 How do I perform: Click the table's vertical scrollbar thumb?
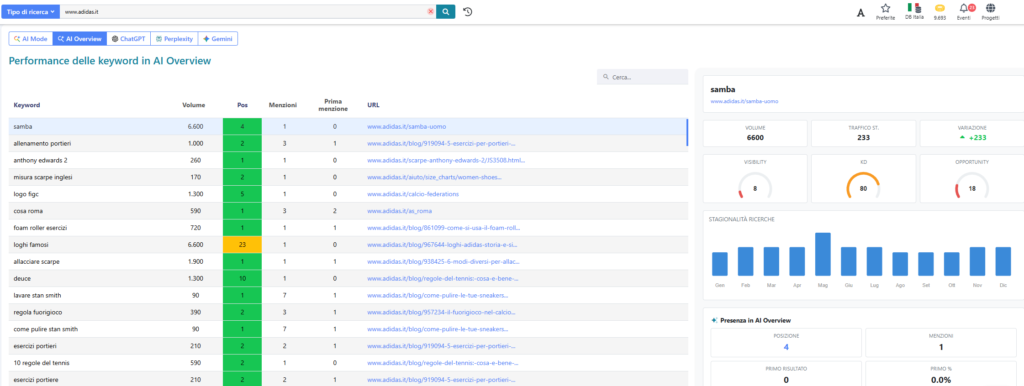click(687, 132)
